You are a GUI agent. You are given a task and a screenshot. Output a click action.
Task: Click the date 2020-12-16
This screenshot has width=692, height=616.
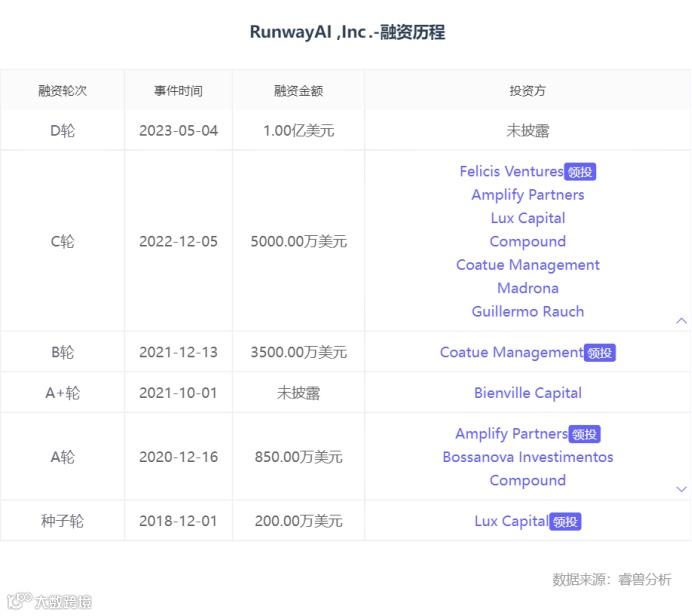pyautogui.click(x=178, y=457)
